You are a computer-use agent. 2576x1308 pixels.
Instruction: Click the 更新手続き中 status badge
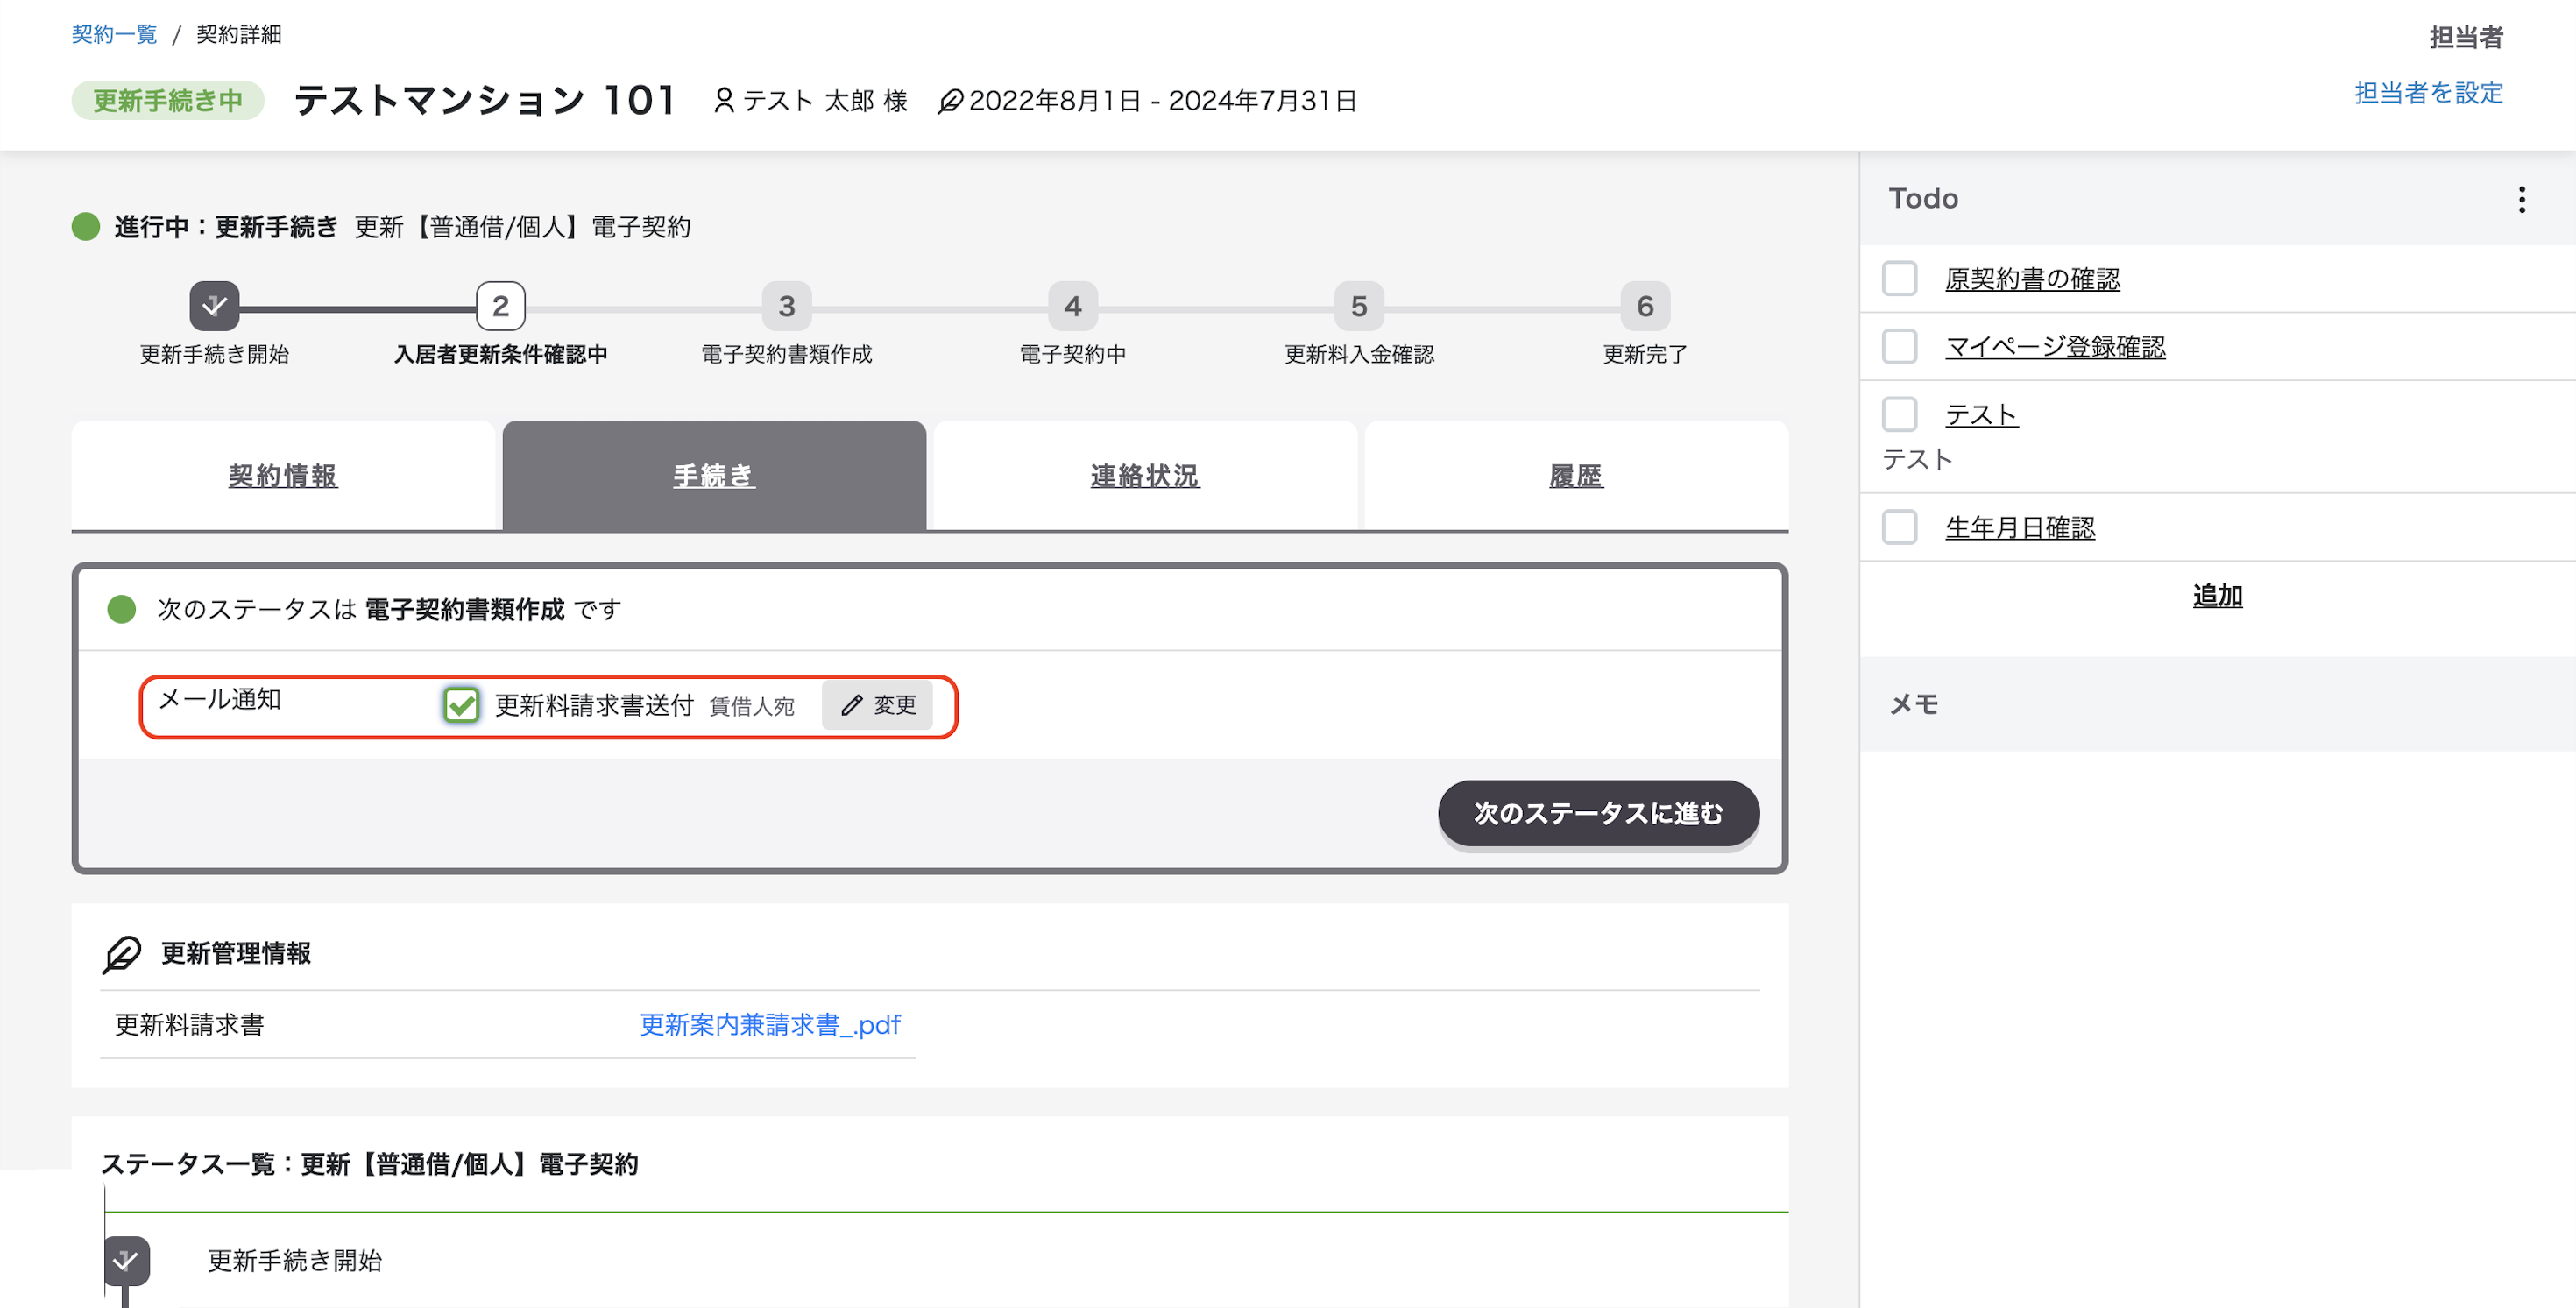(168, 100)
